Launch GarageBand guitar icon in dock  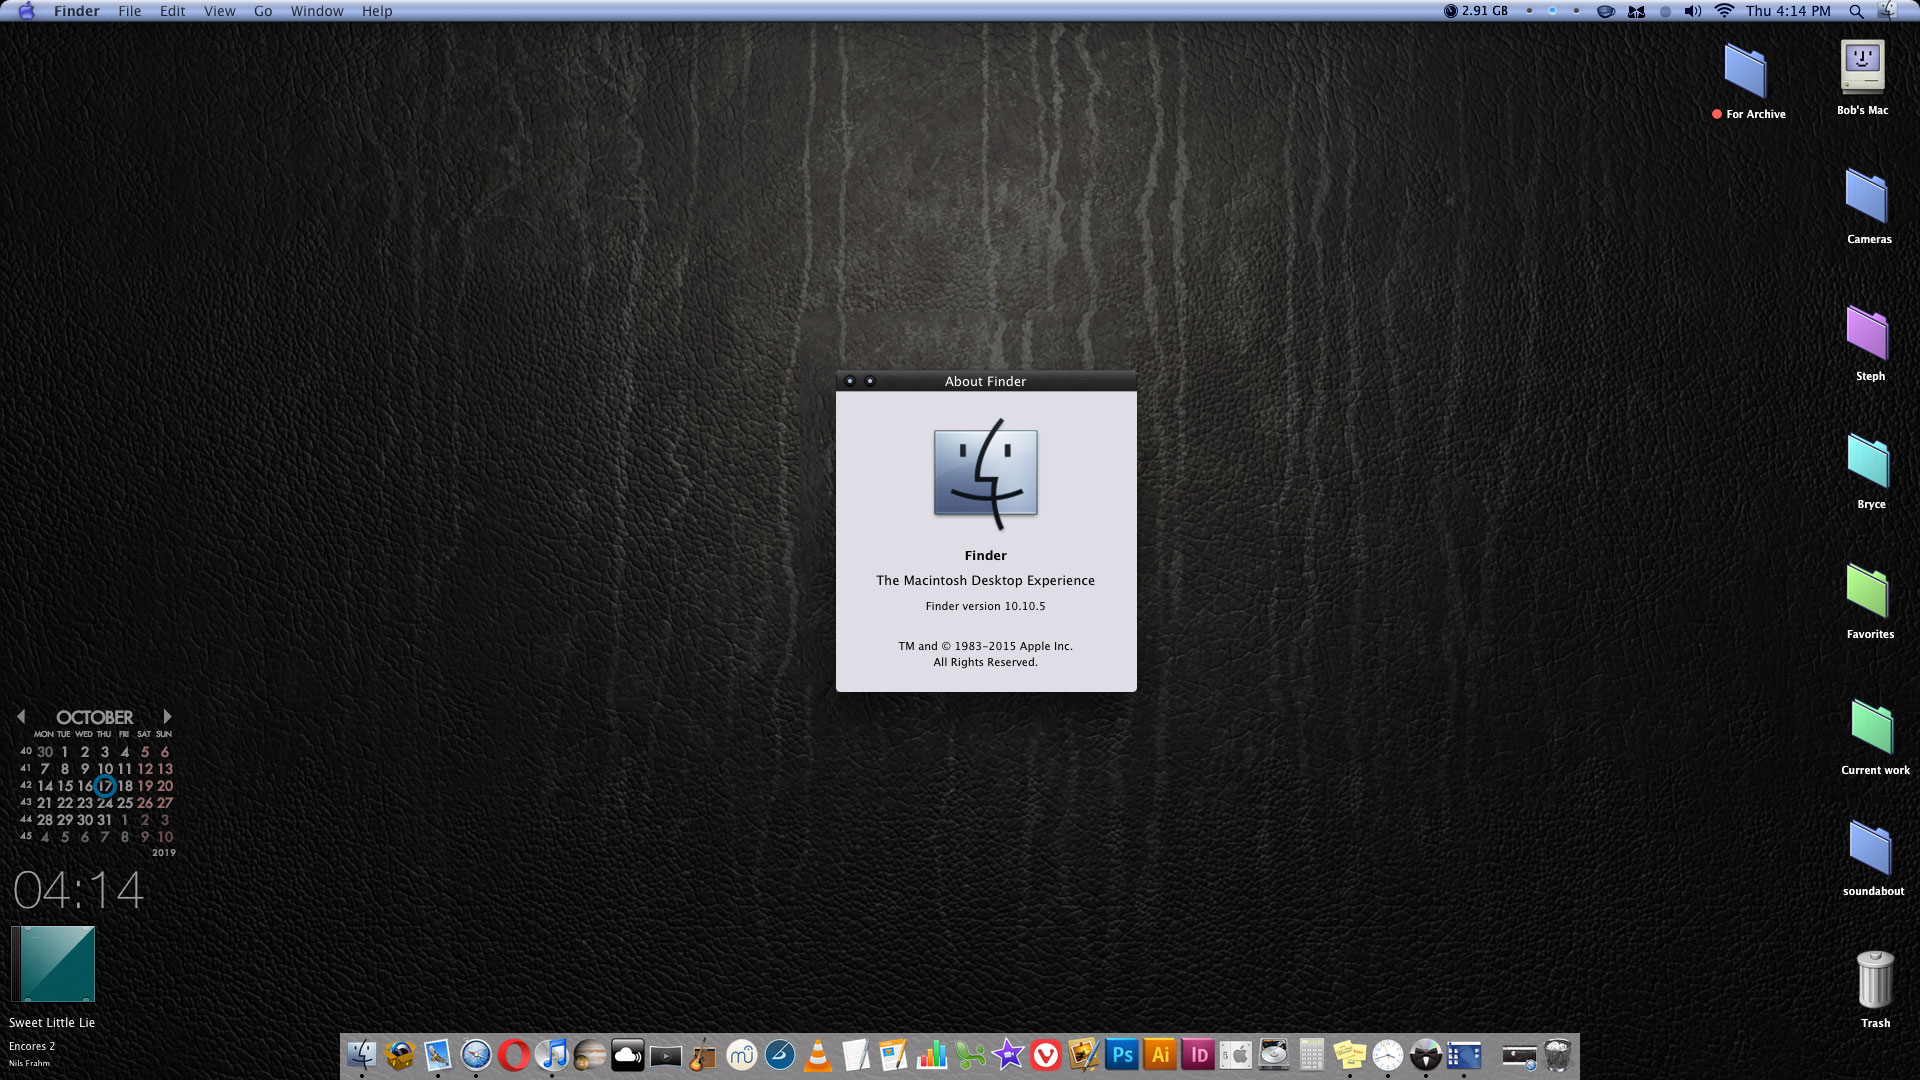tap(703, 1055)
